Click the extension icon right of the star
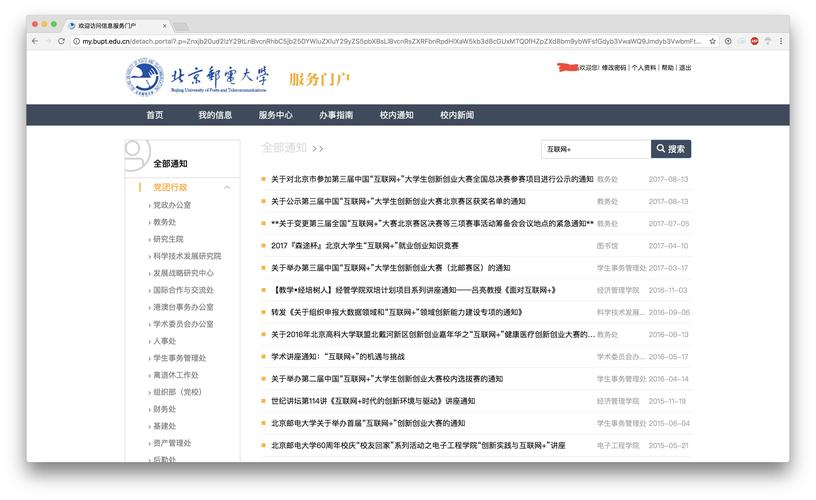Image resolution: width=816 pixels, height=500 pixels. click(x=728, y=41)
